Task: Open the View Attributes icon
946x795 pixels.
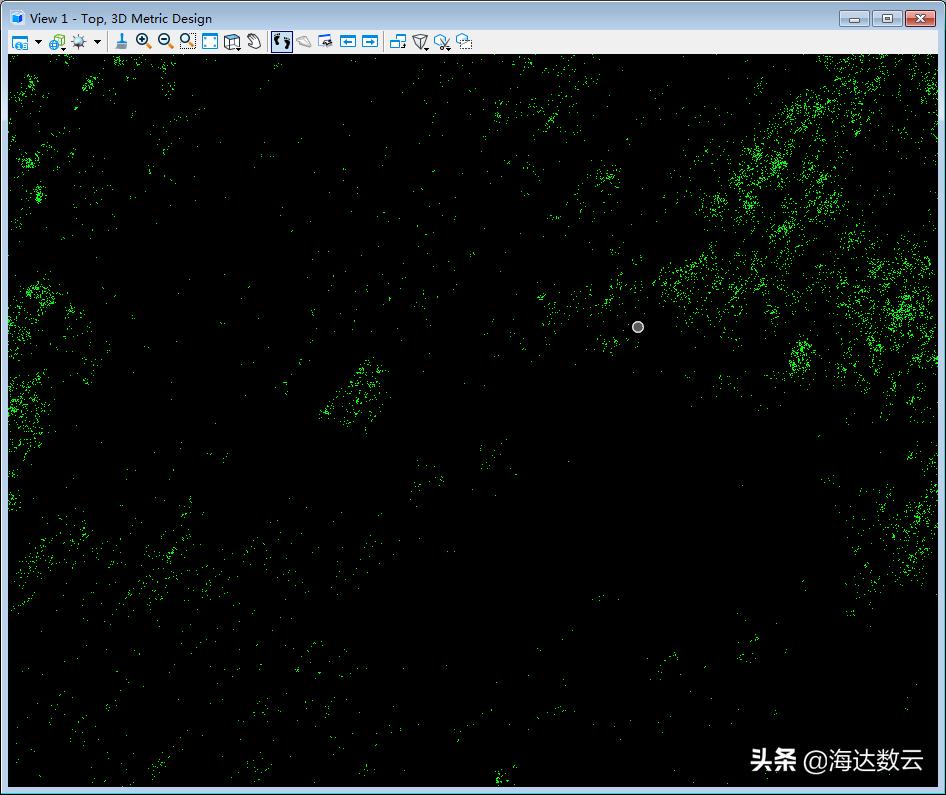Action: 20,42
